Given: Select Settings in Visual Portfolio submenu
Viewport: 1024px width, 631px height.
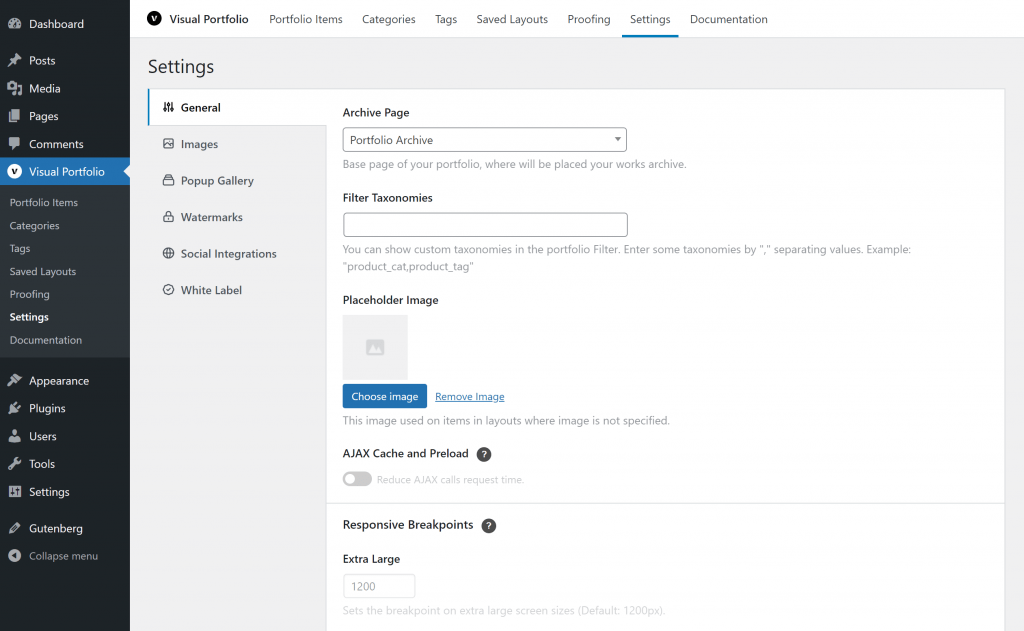Looking at the screenshot, I should pyautogui.click(x=29, y=317).
